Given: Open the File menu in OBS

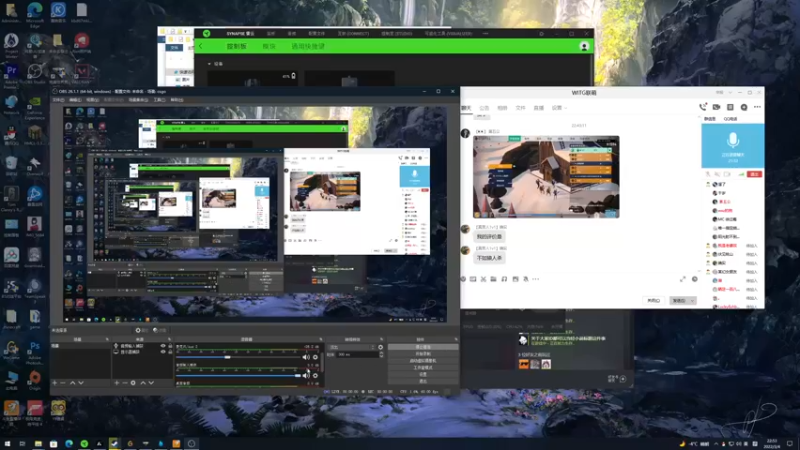Looking at the screenshot, I should (59, 100).
